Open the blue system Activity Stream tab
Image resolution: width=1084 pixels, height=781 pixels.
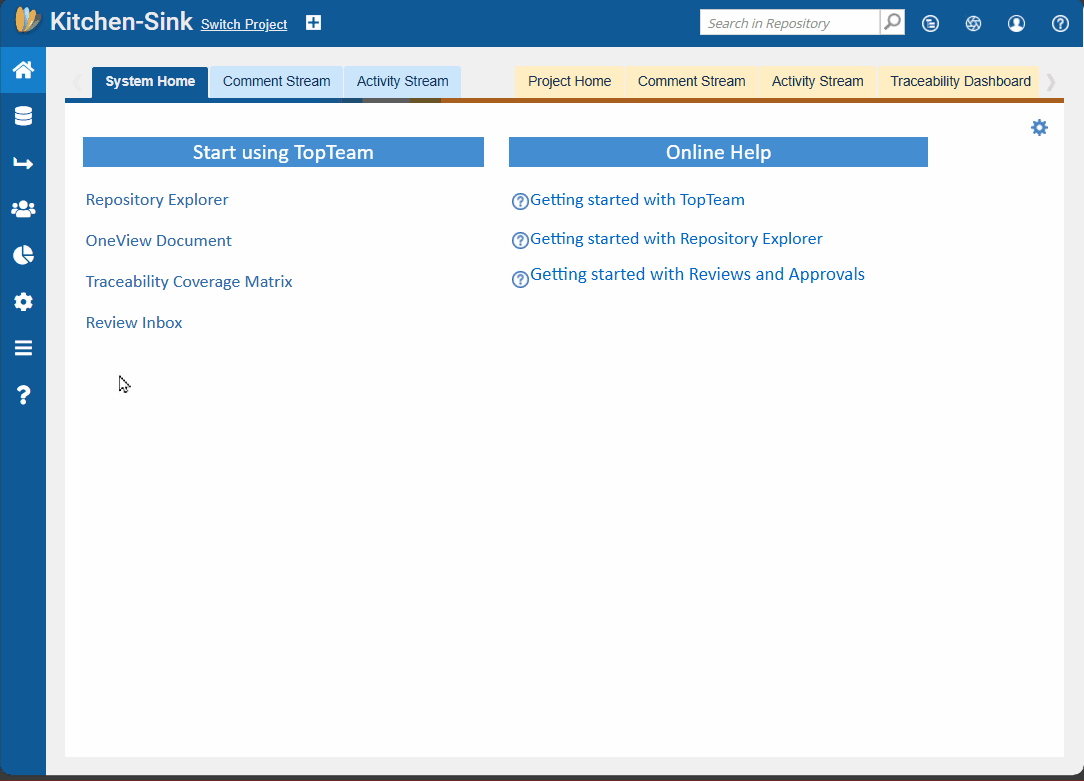click(402, 82)
